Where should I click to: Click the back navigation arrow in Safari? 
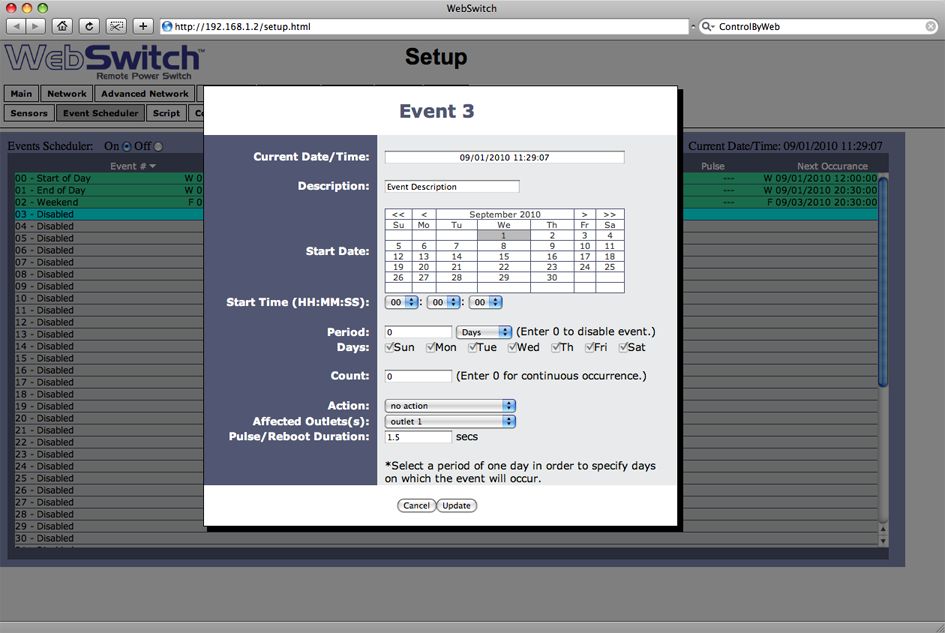pyautogui.click(x=14, y=26)
